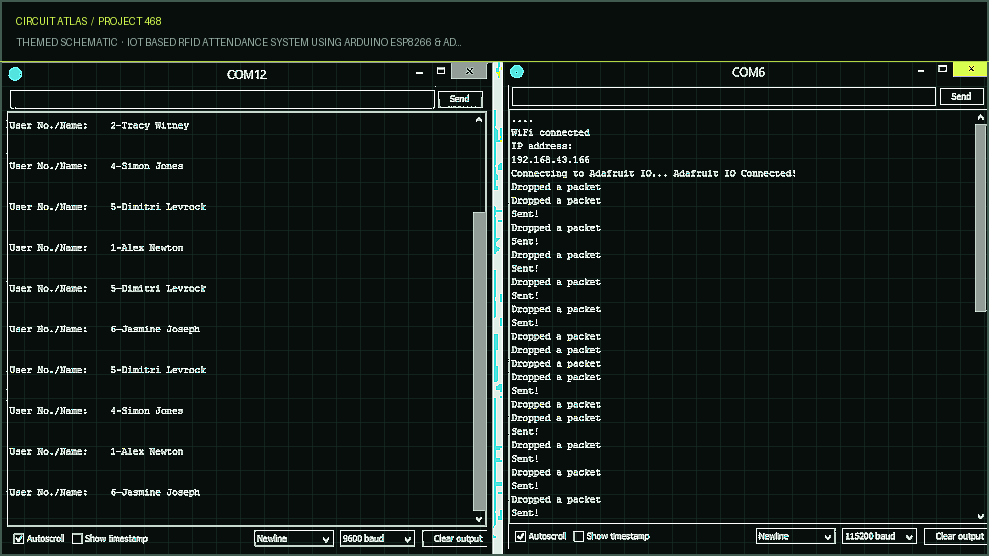Enable Show timestamp in the COM12 window
Viewport: 989px width, 556px height.
tap(77, 538)
